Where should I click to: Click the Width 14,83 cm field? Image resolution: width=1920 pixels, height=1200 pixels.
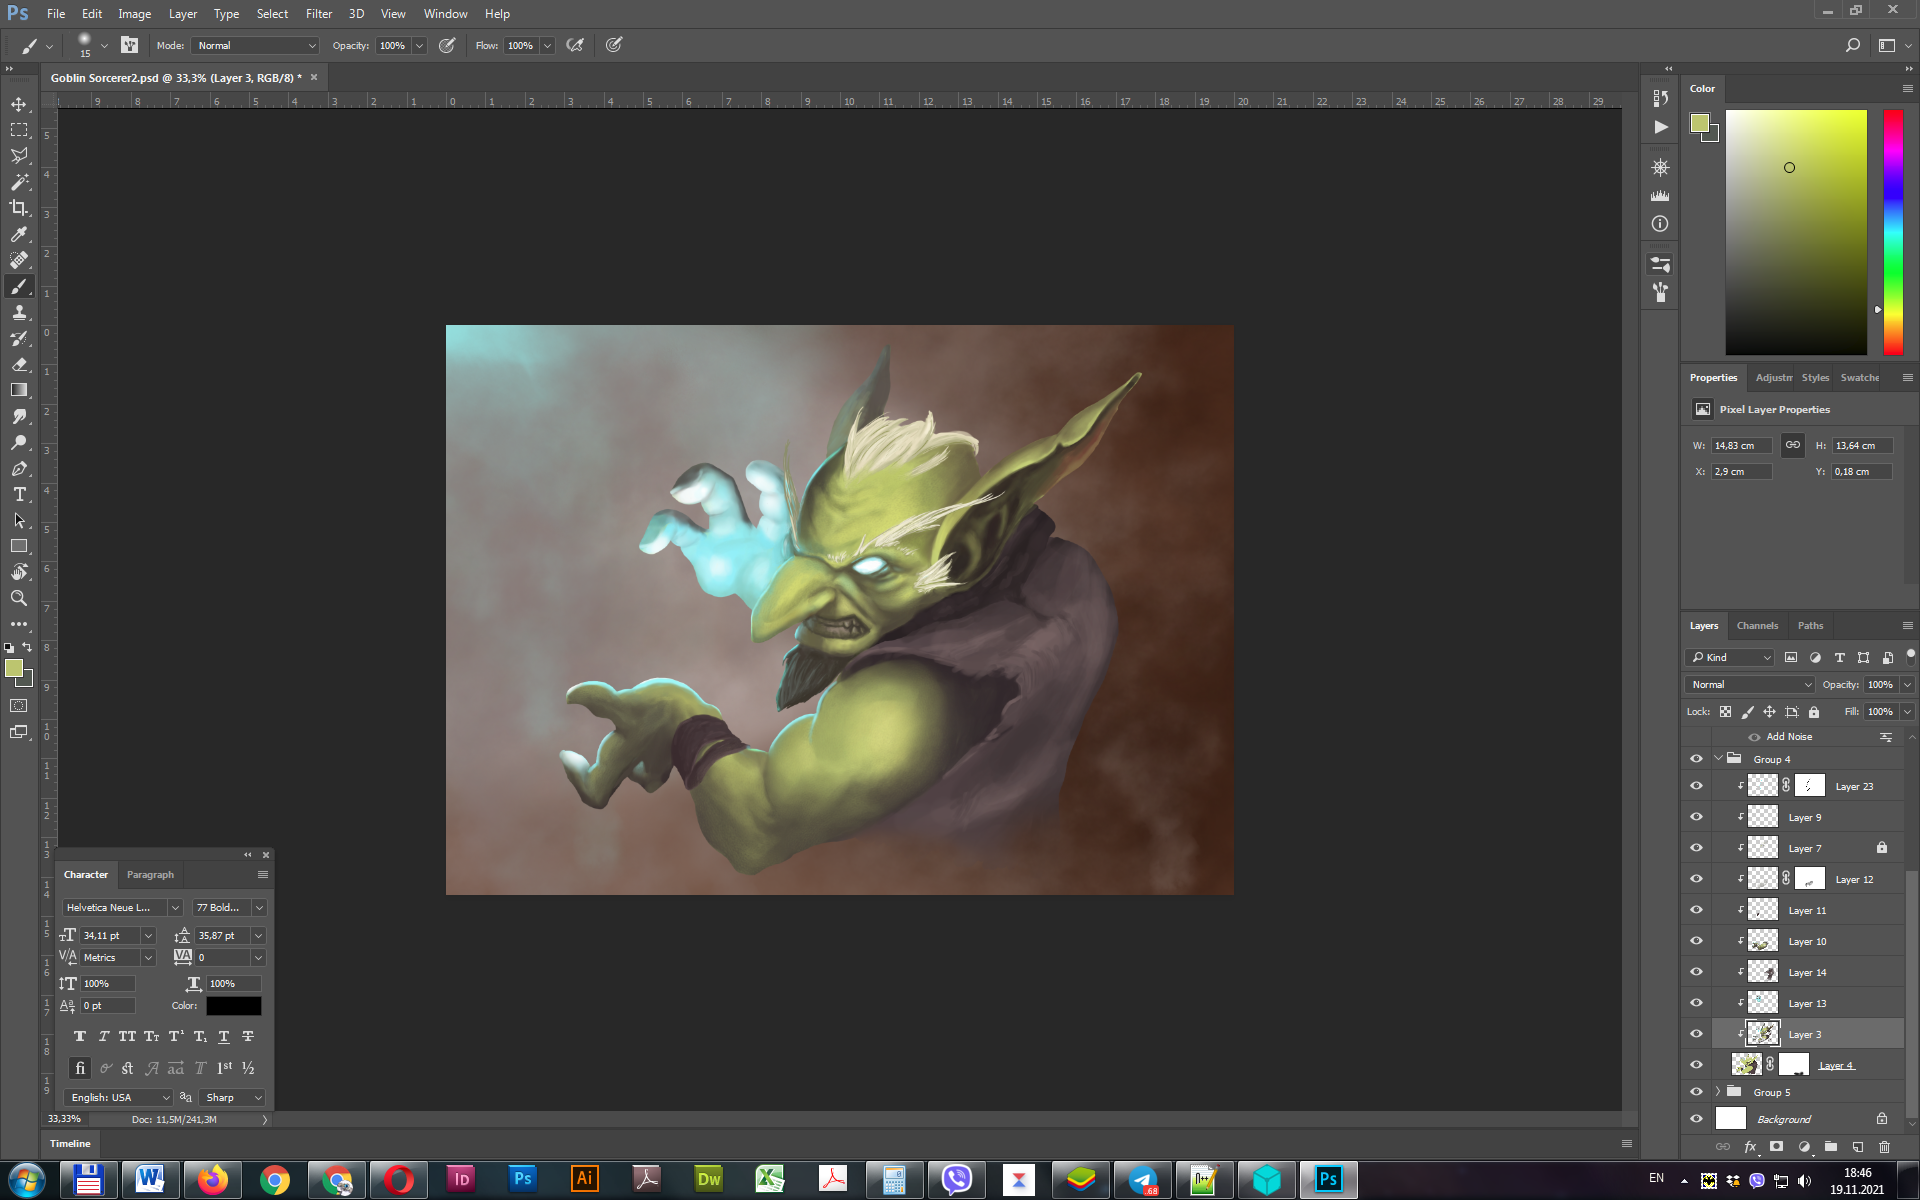1741,445
